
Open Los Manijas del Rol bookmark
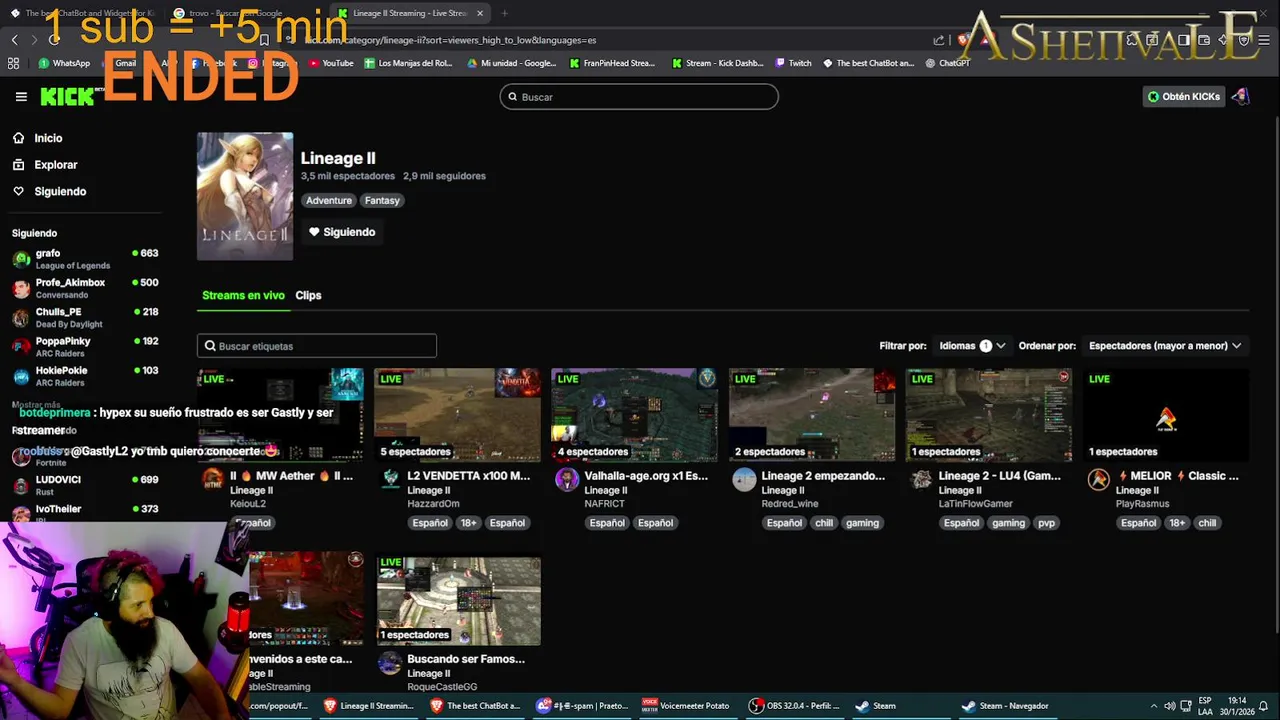[408, 63]
